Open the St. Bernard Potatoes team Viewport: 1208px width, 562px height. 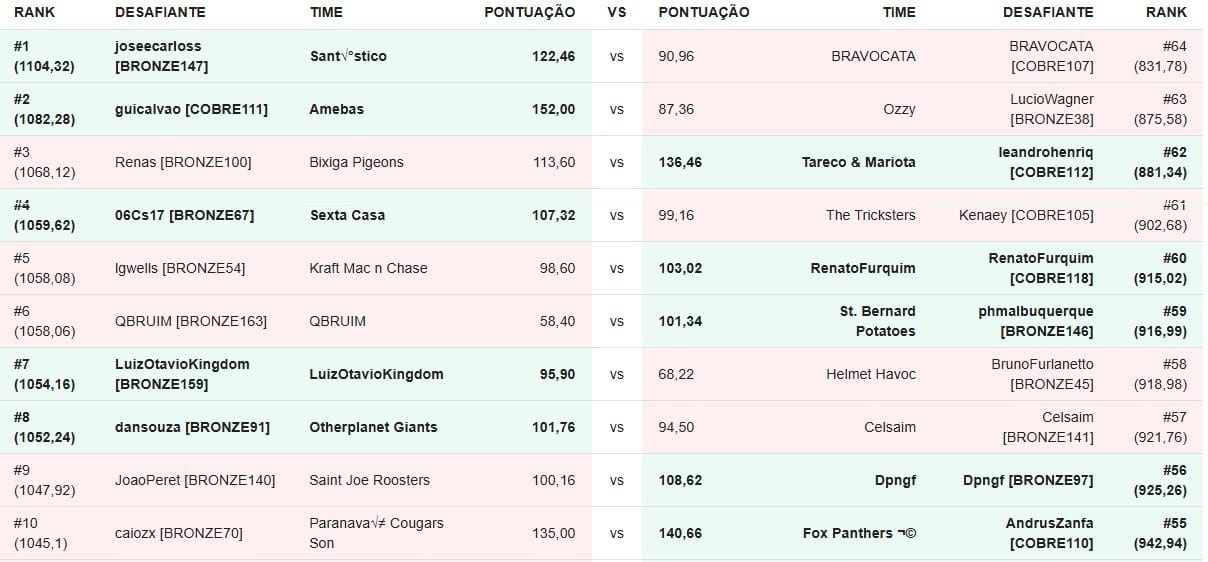pyautogui.click(x=877, y=321)
